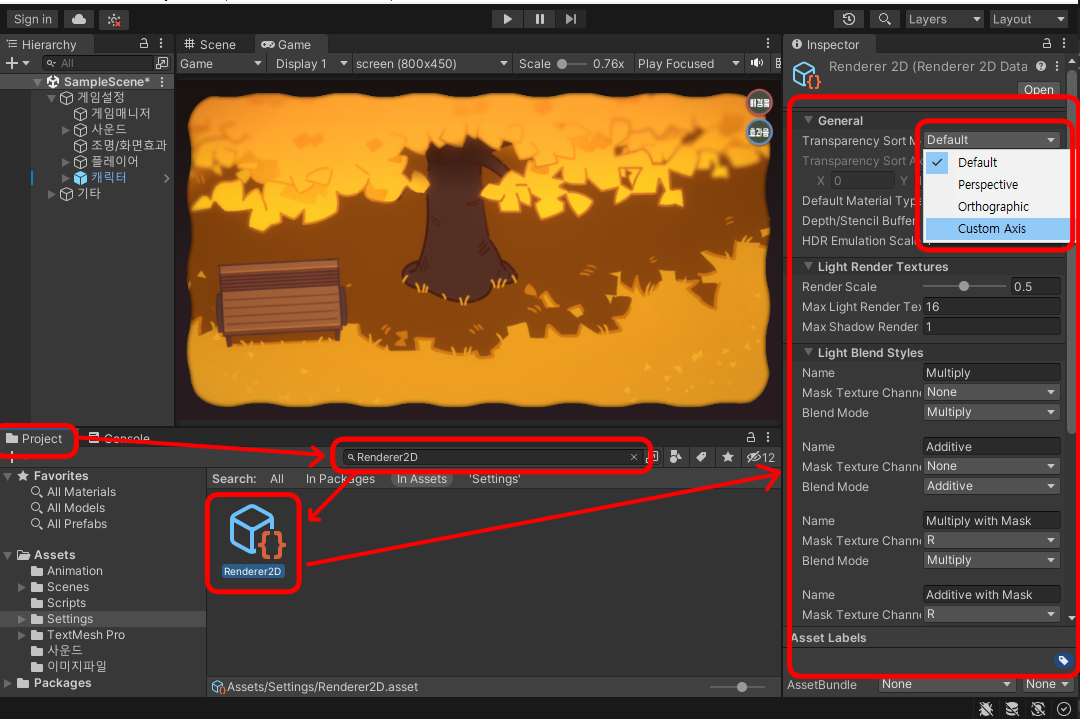Expand the 기타 object
The width and height of the screenshot is (1080, 719).
point(52,194)
